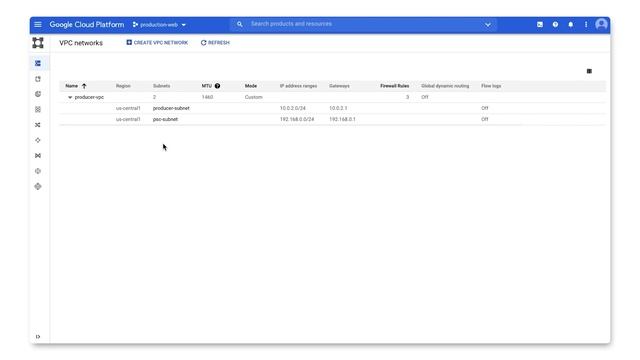The image size is (640, 360).
Task: Click us-central1 in producer-subnet row
Action: tap(128, 108)
